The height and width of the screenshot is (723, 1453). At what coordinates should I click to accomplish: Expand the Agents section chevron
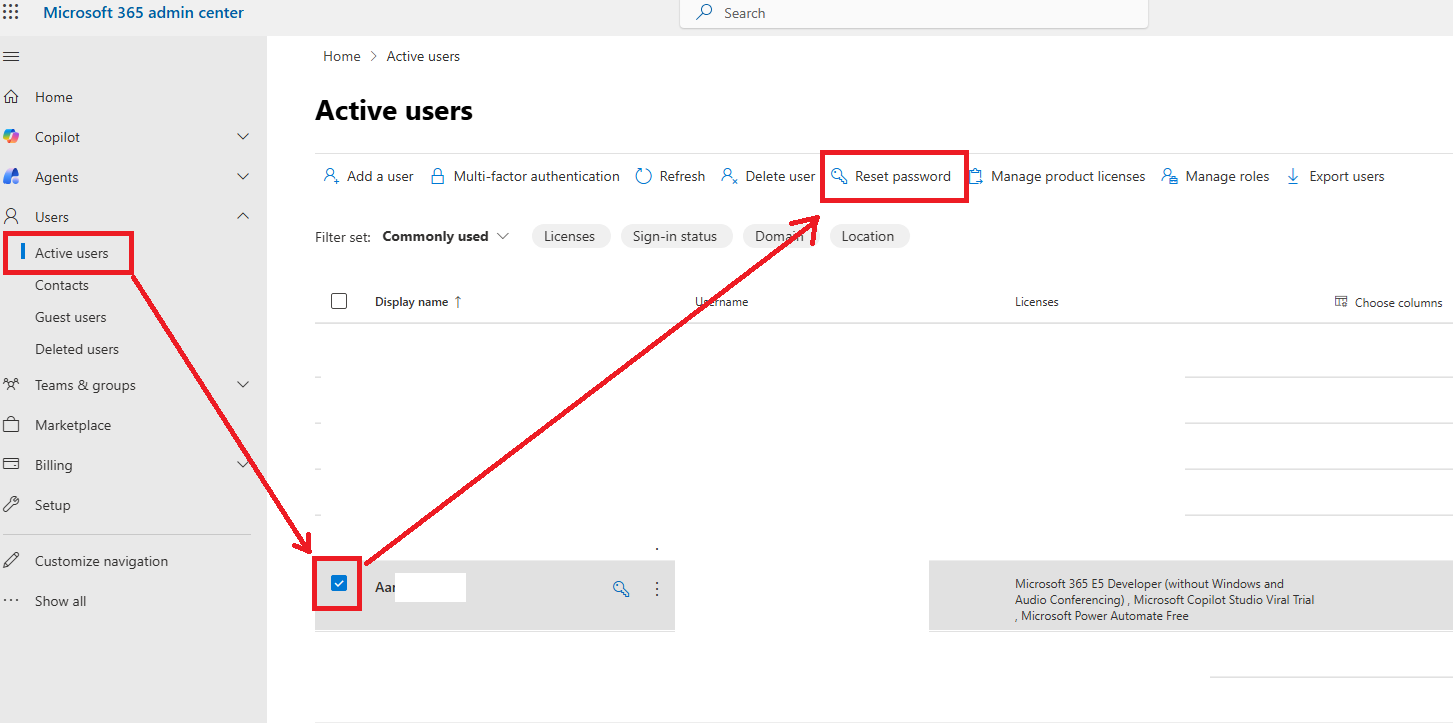click(243, 176)
